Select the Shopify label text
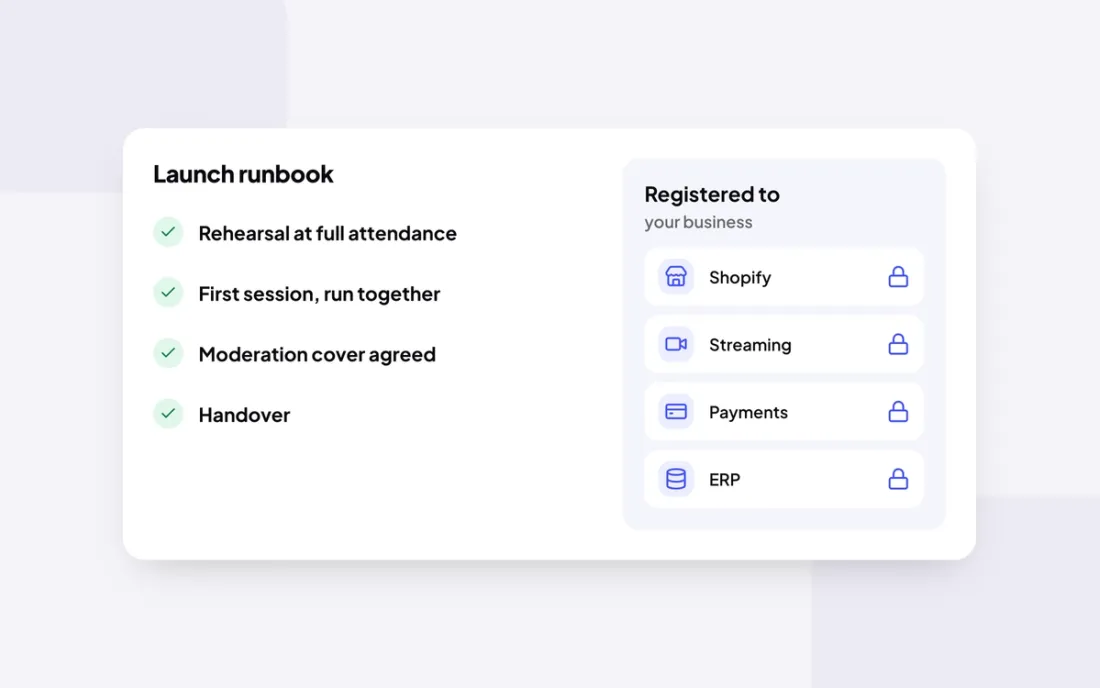The height and width of the screenshot is (688, 1100). [x=739, y=278]
